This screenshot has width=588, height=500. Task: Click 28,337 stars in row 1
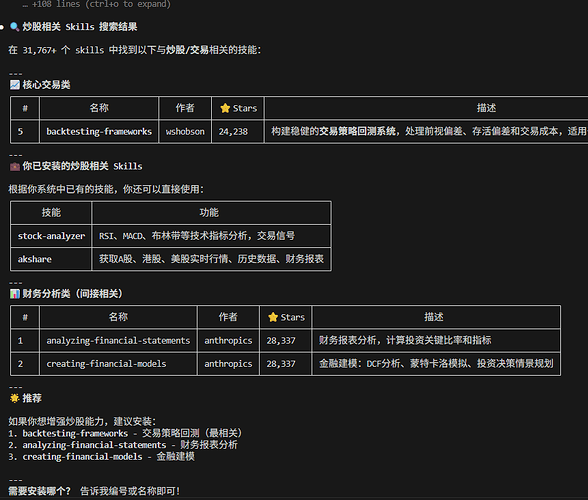[x=285, y=341]
